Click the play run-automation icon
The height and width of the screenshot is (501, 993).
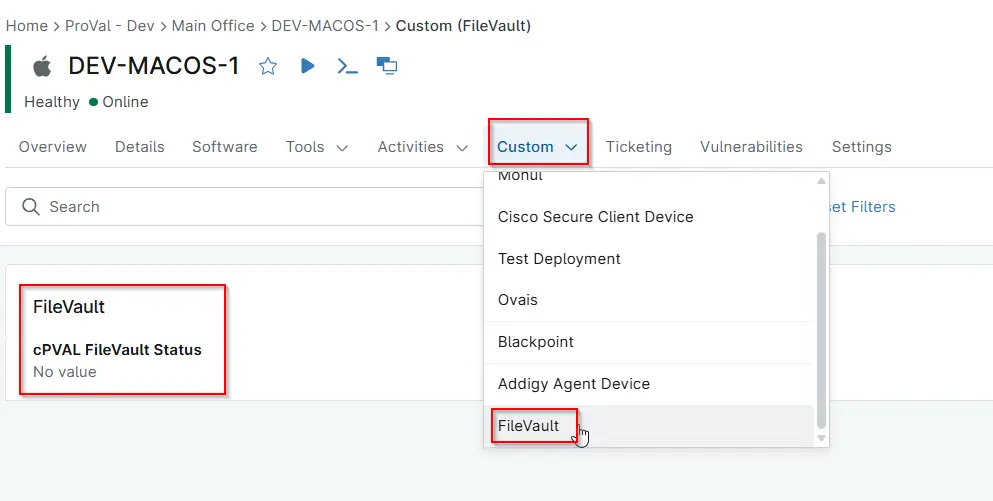click(x=308, y=66)
